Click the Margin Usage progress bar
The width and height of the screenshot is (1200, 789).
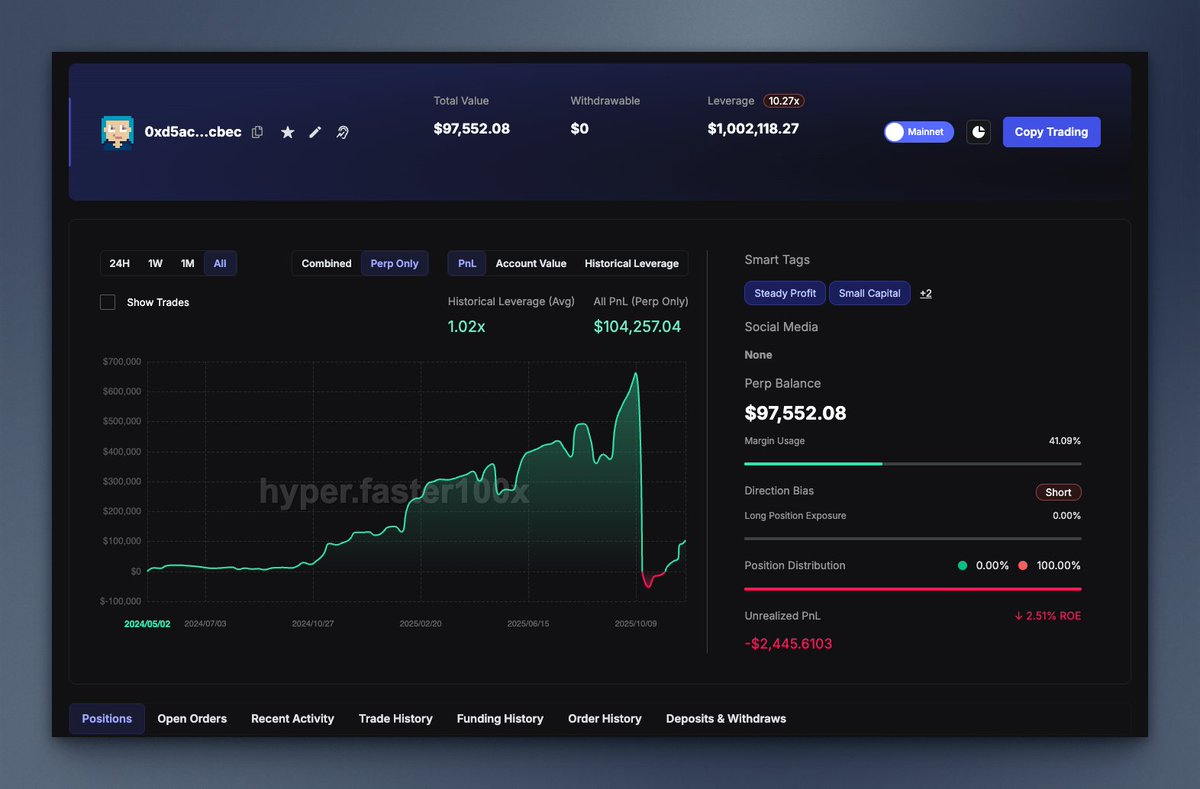pos(913,464)
